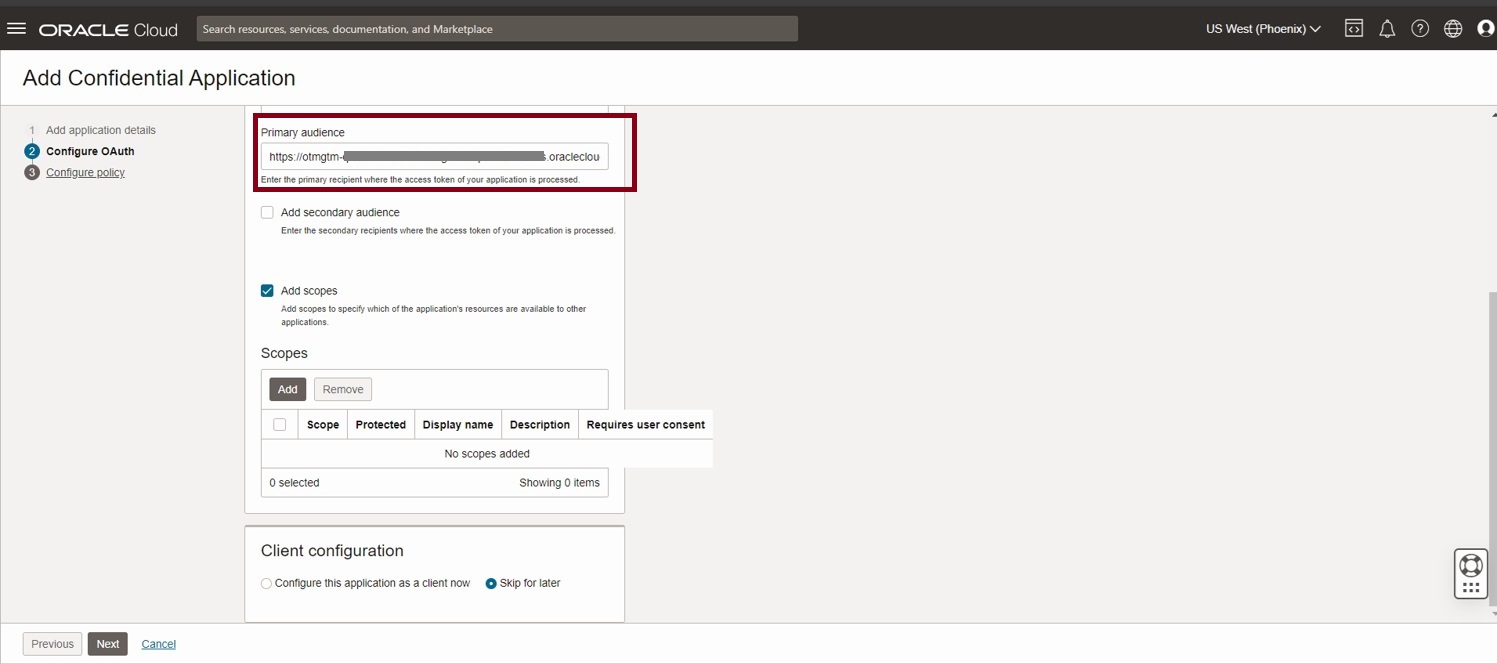The image size is (1497, 664).
Task: Click the Remove button under Scopes
Action: [343, 389]
